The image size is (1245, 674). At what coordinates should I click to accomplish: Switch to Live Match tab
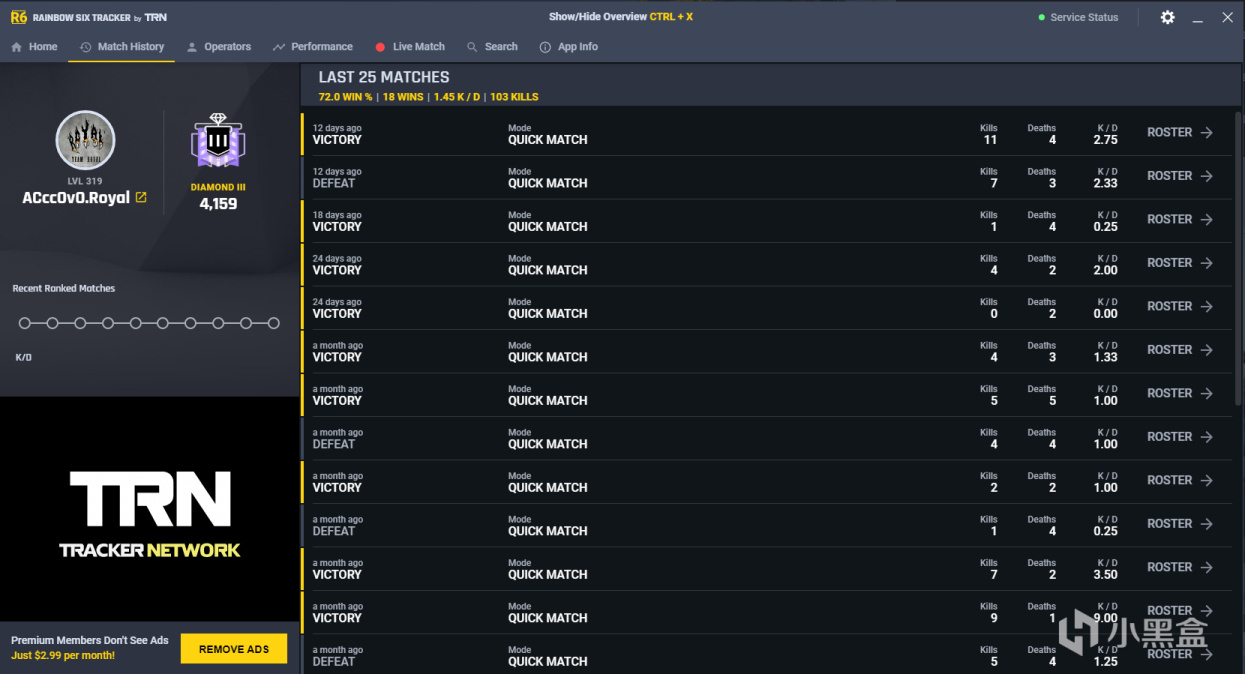click(410, 47)
